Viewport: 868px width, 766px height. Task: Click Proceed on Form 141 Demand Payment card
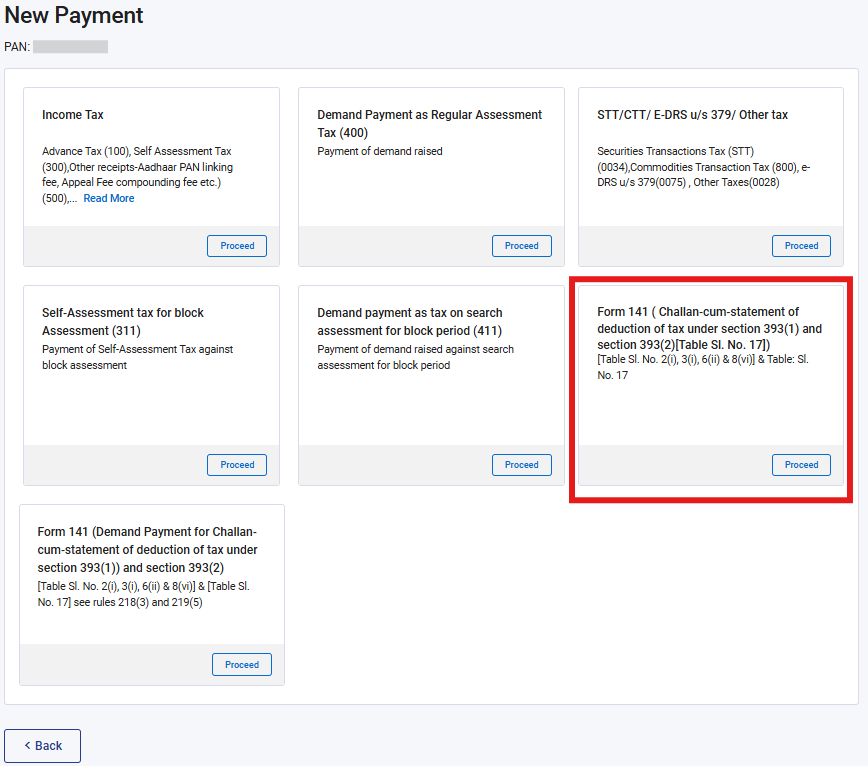click(242, 664)
